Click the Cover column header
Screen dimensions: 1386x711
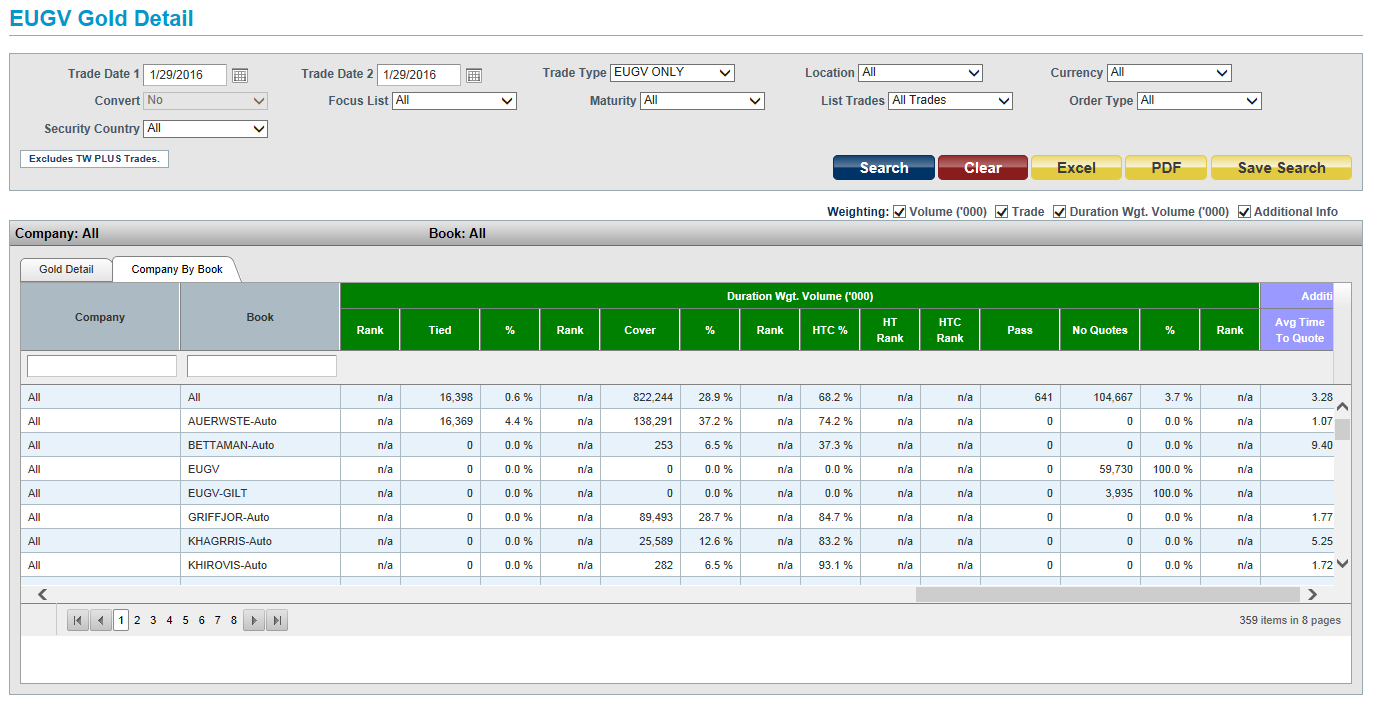pos(640,330)
